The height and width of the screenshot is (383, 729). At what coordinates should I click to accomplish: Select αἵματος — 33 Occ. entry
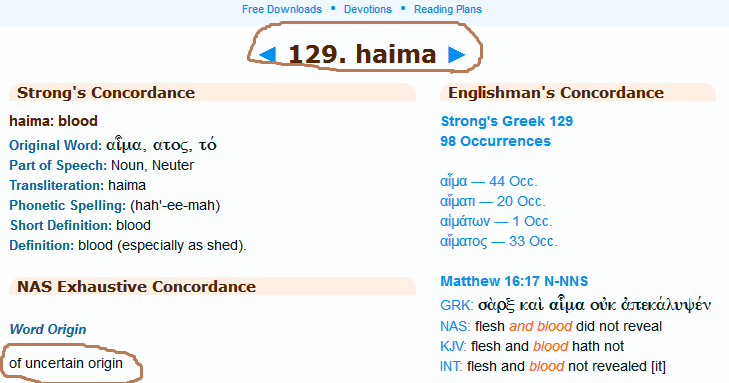click(498, 241)
